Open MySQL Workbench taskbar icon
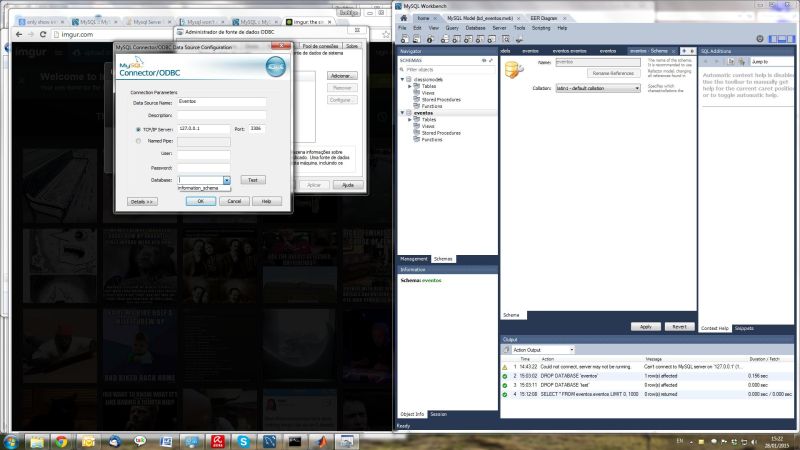800x450 pixels. point(269,441)
